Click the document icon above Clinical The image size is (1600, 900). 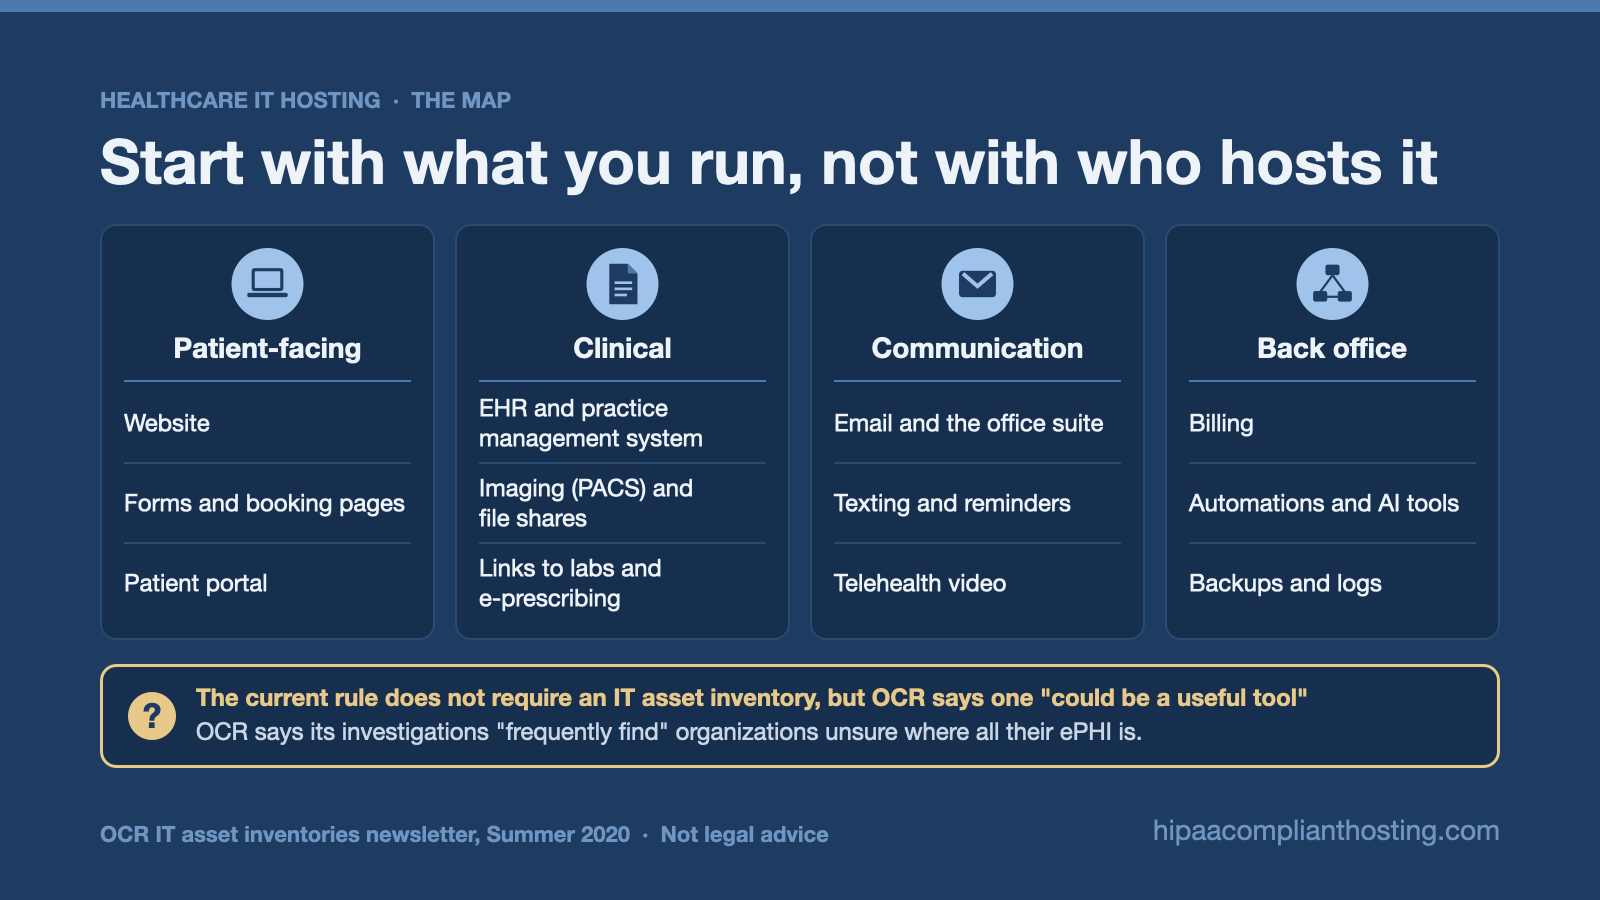[622, 284]
